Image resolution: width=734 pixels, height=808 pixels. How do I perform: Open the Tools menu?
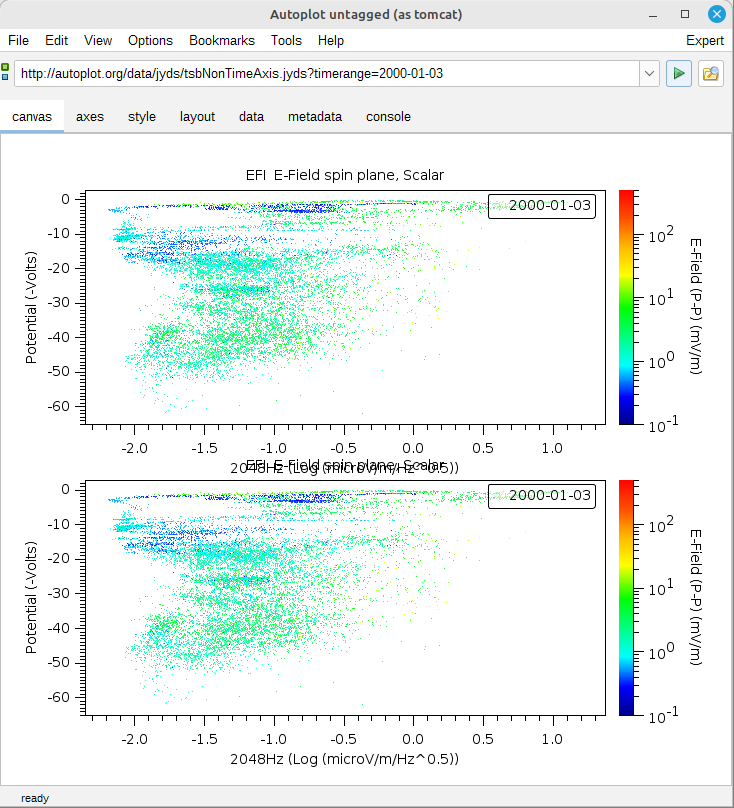(286, 40)
